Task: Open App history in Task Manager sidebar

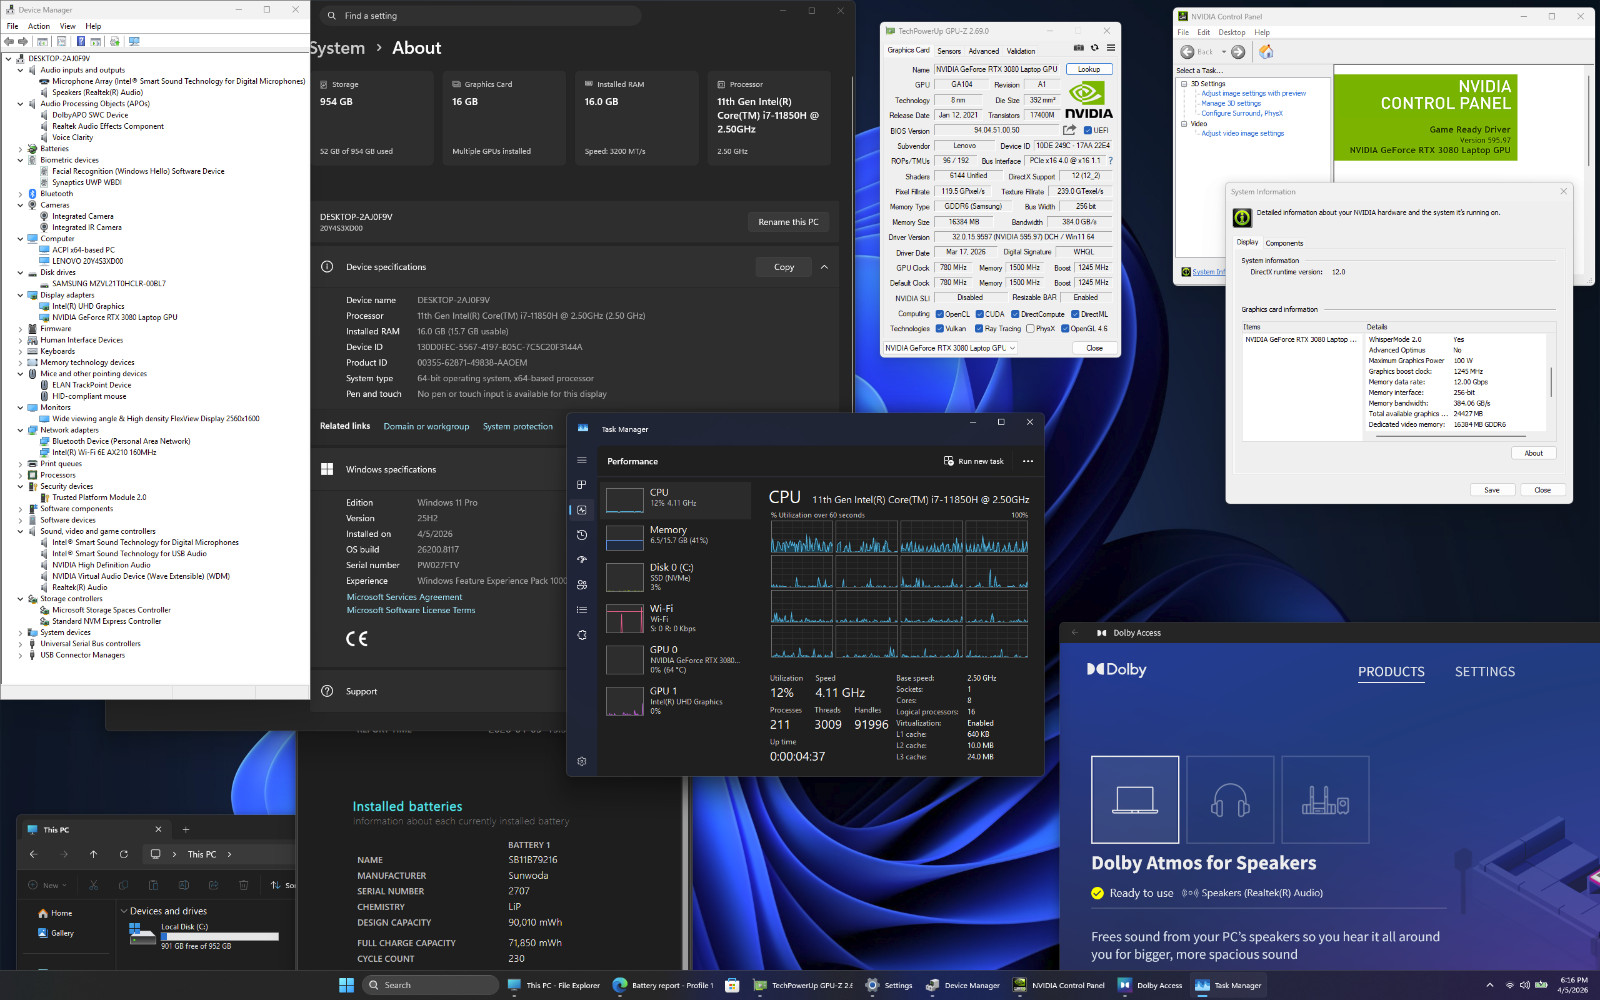Action: (x=581, y=535)
